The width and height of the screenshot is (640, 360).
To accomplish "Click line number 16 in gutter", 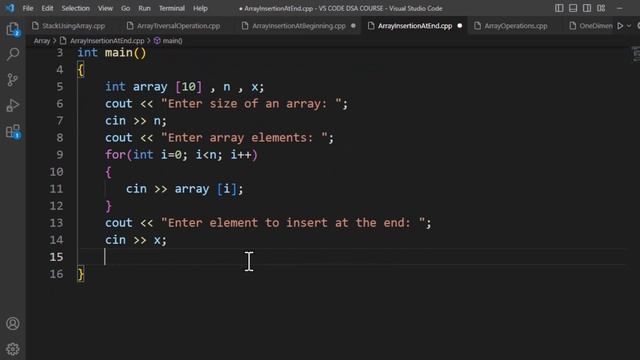I will pos(56,274).
